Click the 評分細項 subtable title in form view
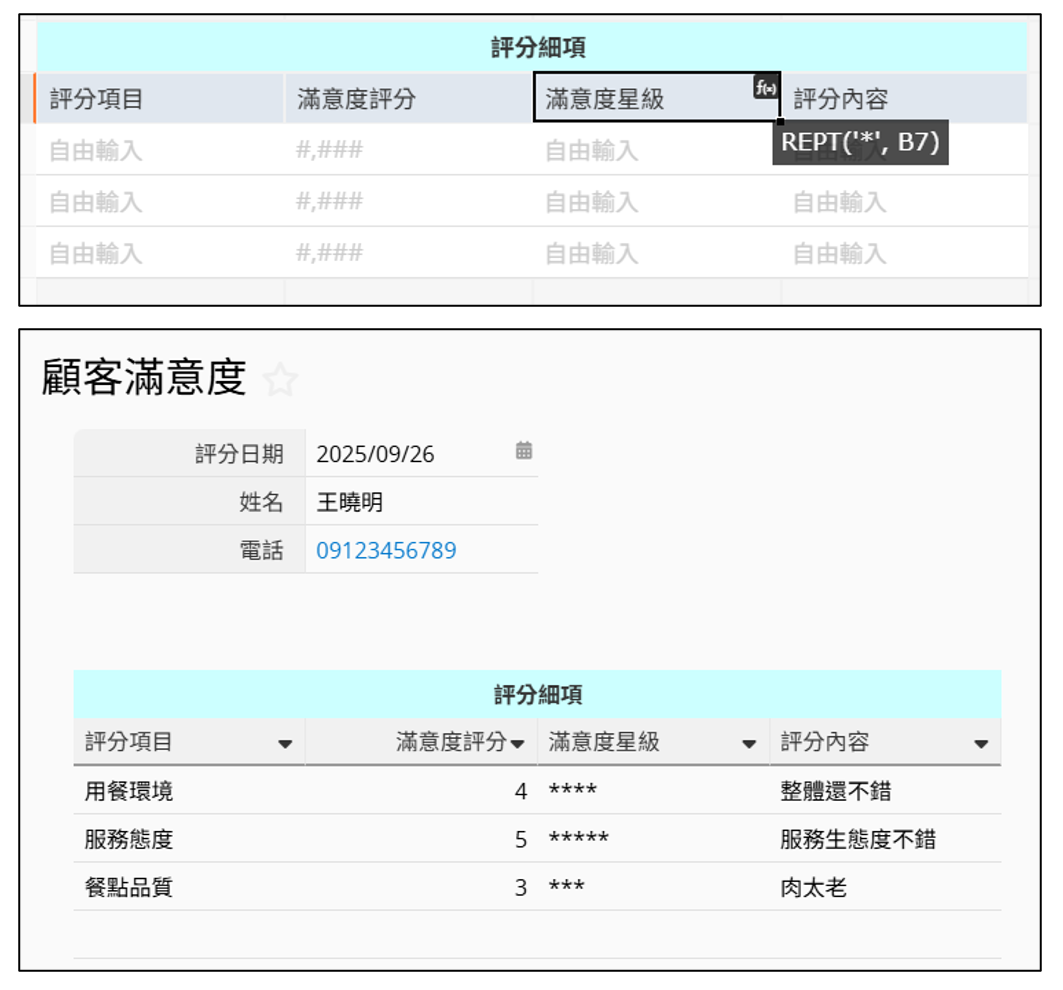Screen dimensions: 1063x990 pos(537,695)
